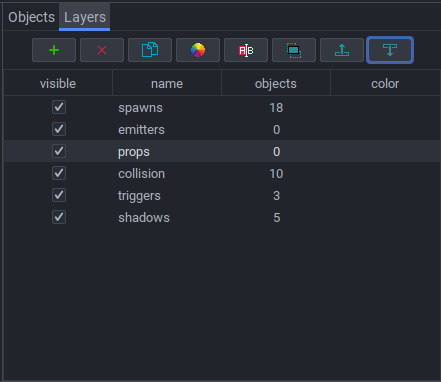Sort by the visible column header
This screenshot has height=382, width=441.
(58, 83)
